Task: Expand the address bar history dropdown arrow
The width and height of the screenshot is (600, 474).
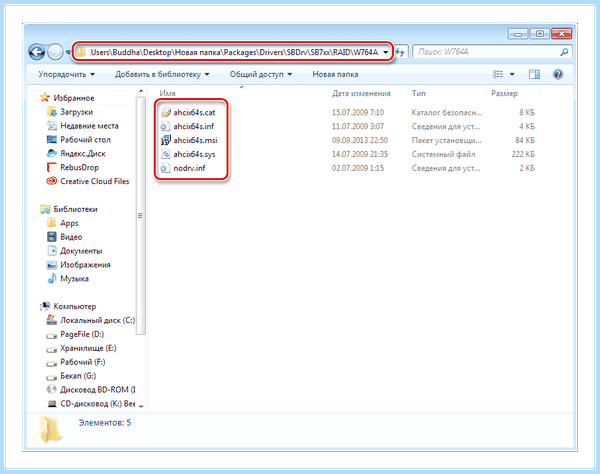Action: 386,52
